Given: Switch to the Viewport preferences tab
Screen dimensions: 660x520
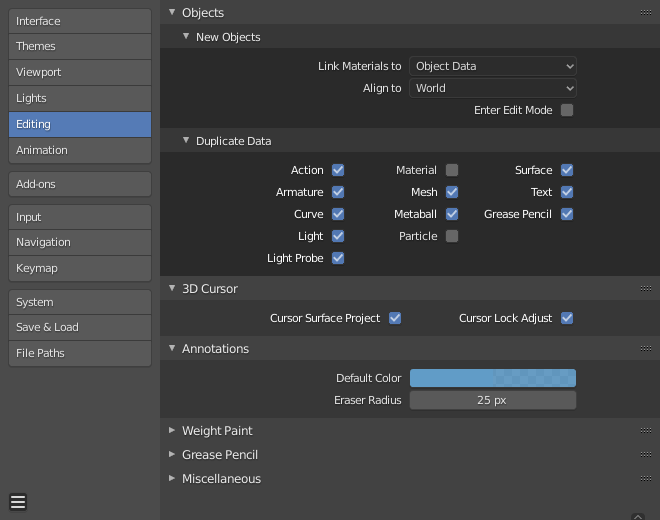Looking at the screenshot, I should (x=80, y=72).
